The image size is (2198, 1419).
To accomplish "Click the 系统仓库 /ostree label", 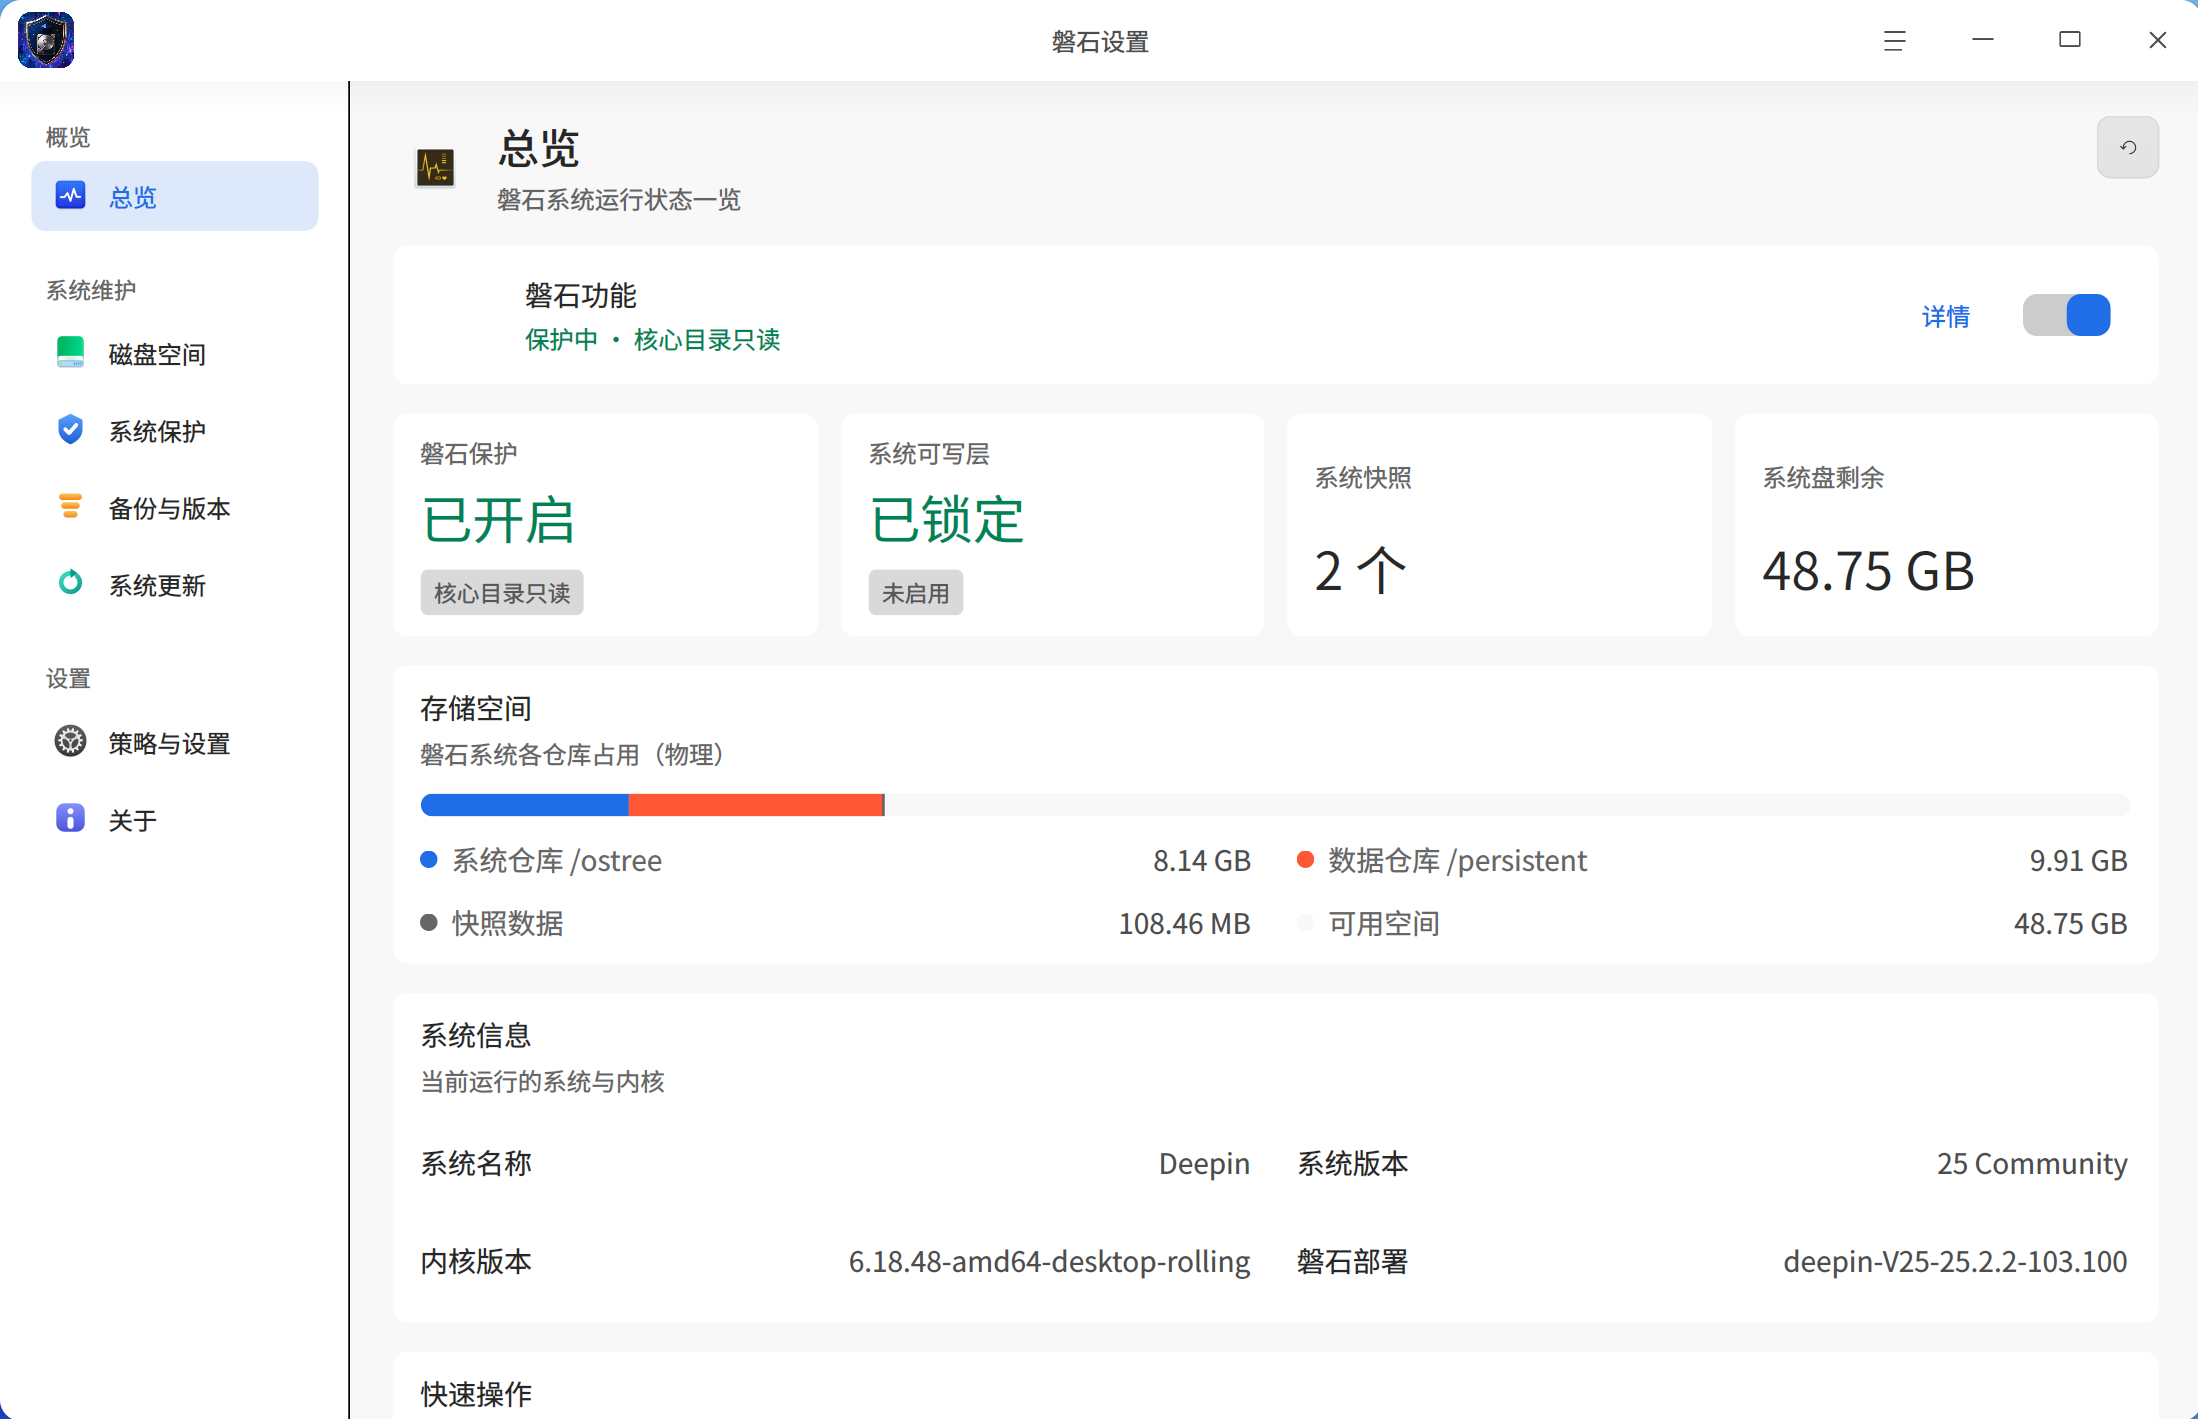I will (x=557, y=860).
